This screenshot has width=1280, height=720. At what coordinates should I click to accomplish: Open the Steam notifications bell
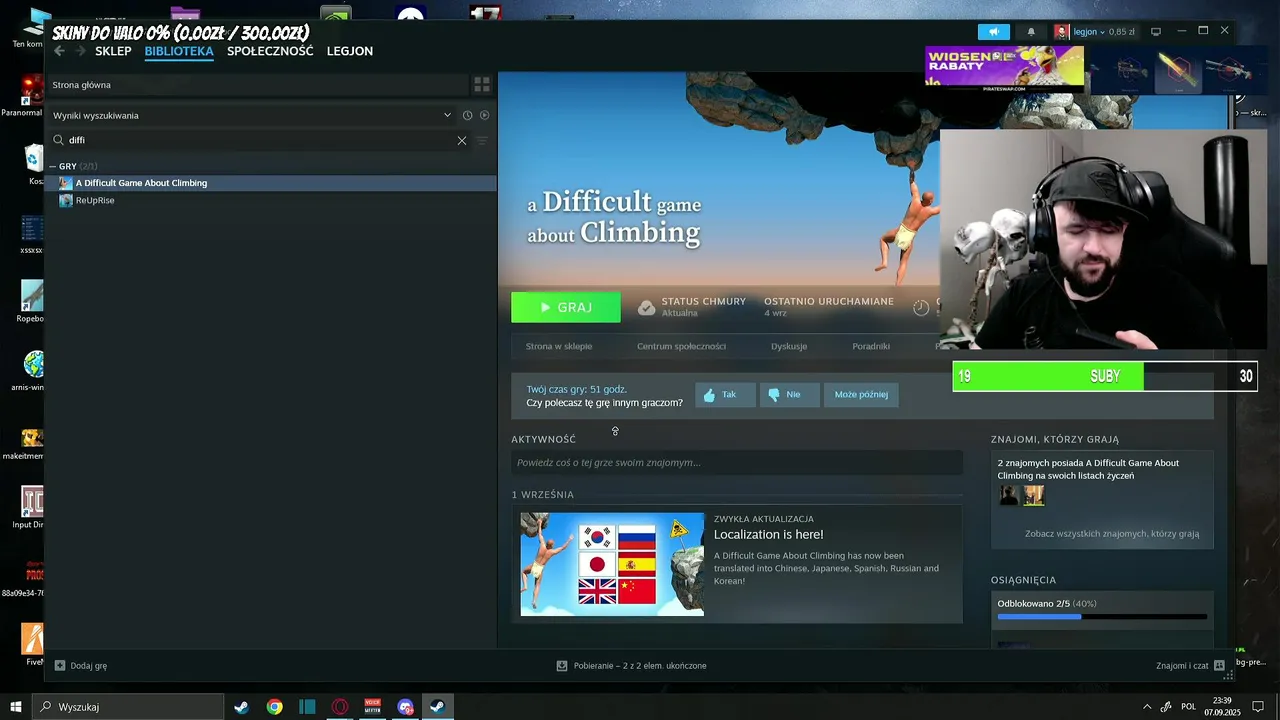coord(1031,32)
